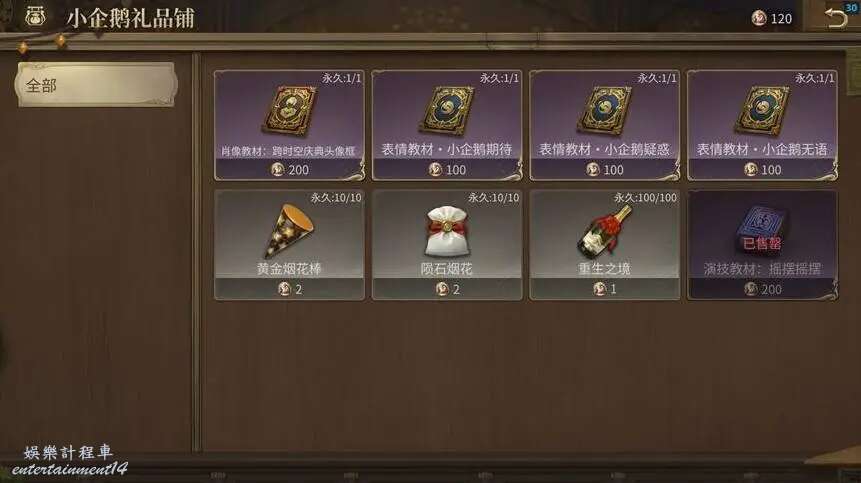Screen dimensions: 861x483
Task: Click the 2 coin price under 黄金烟花棒
Action: [290, 289]
